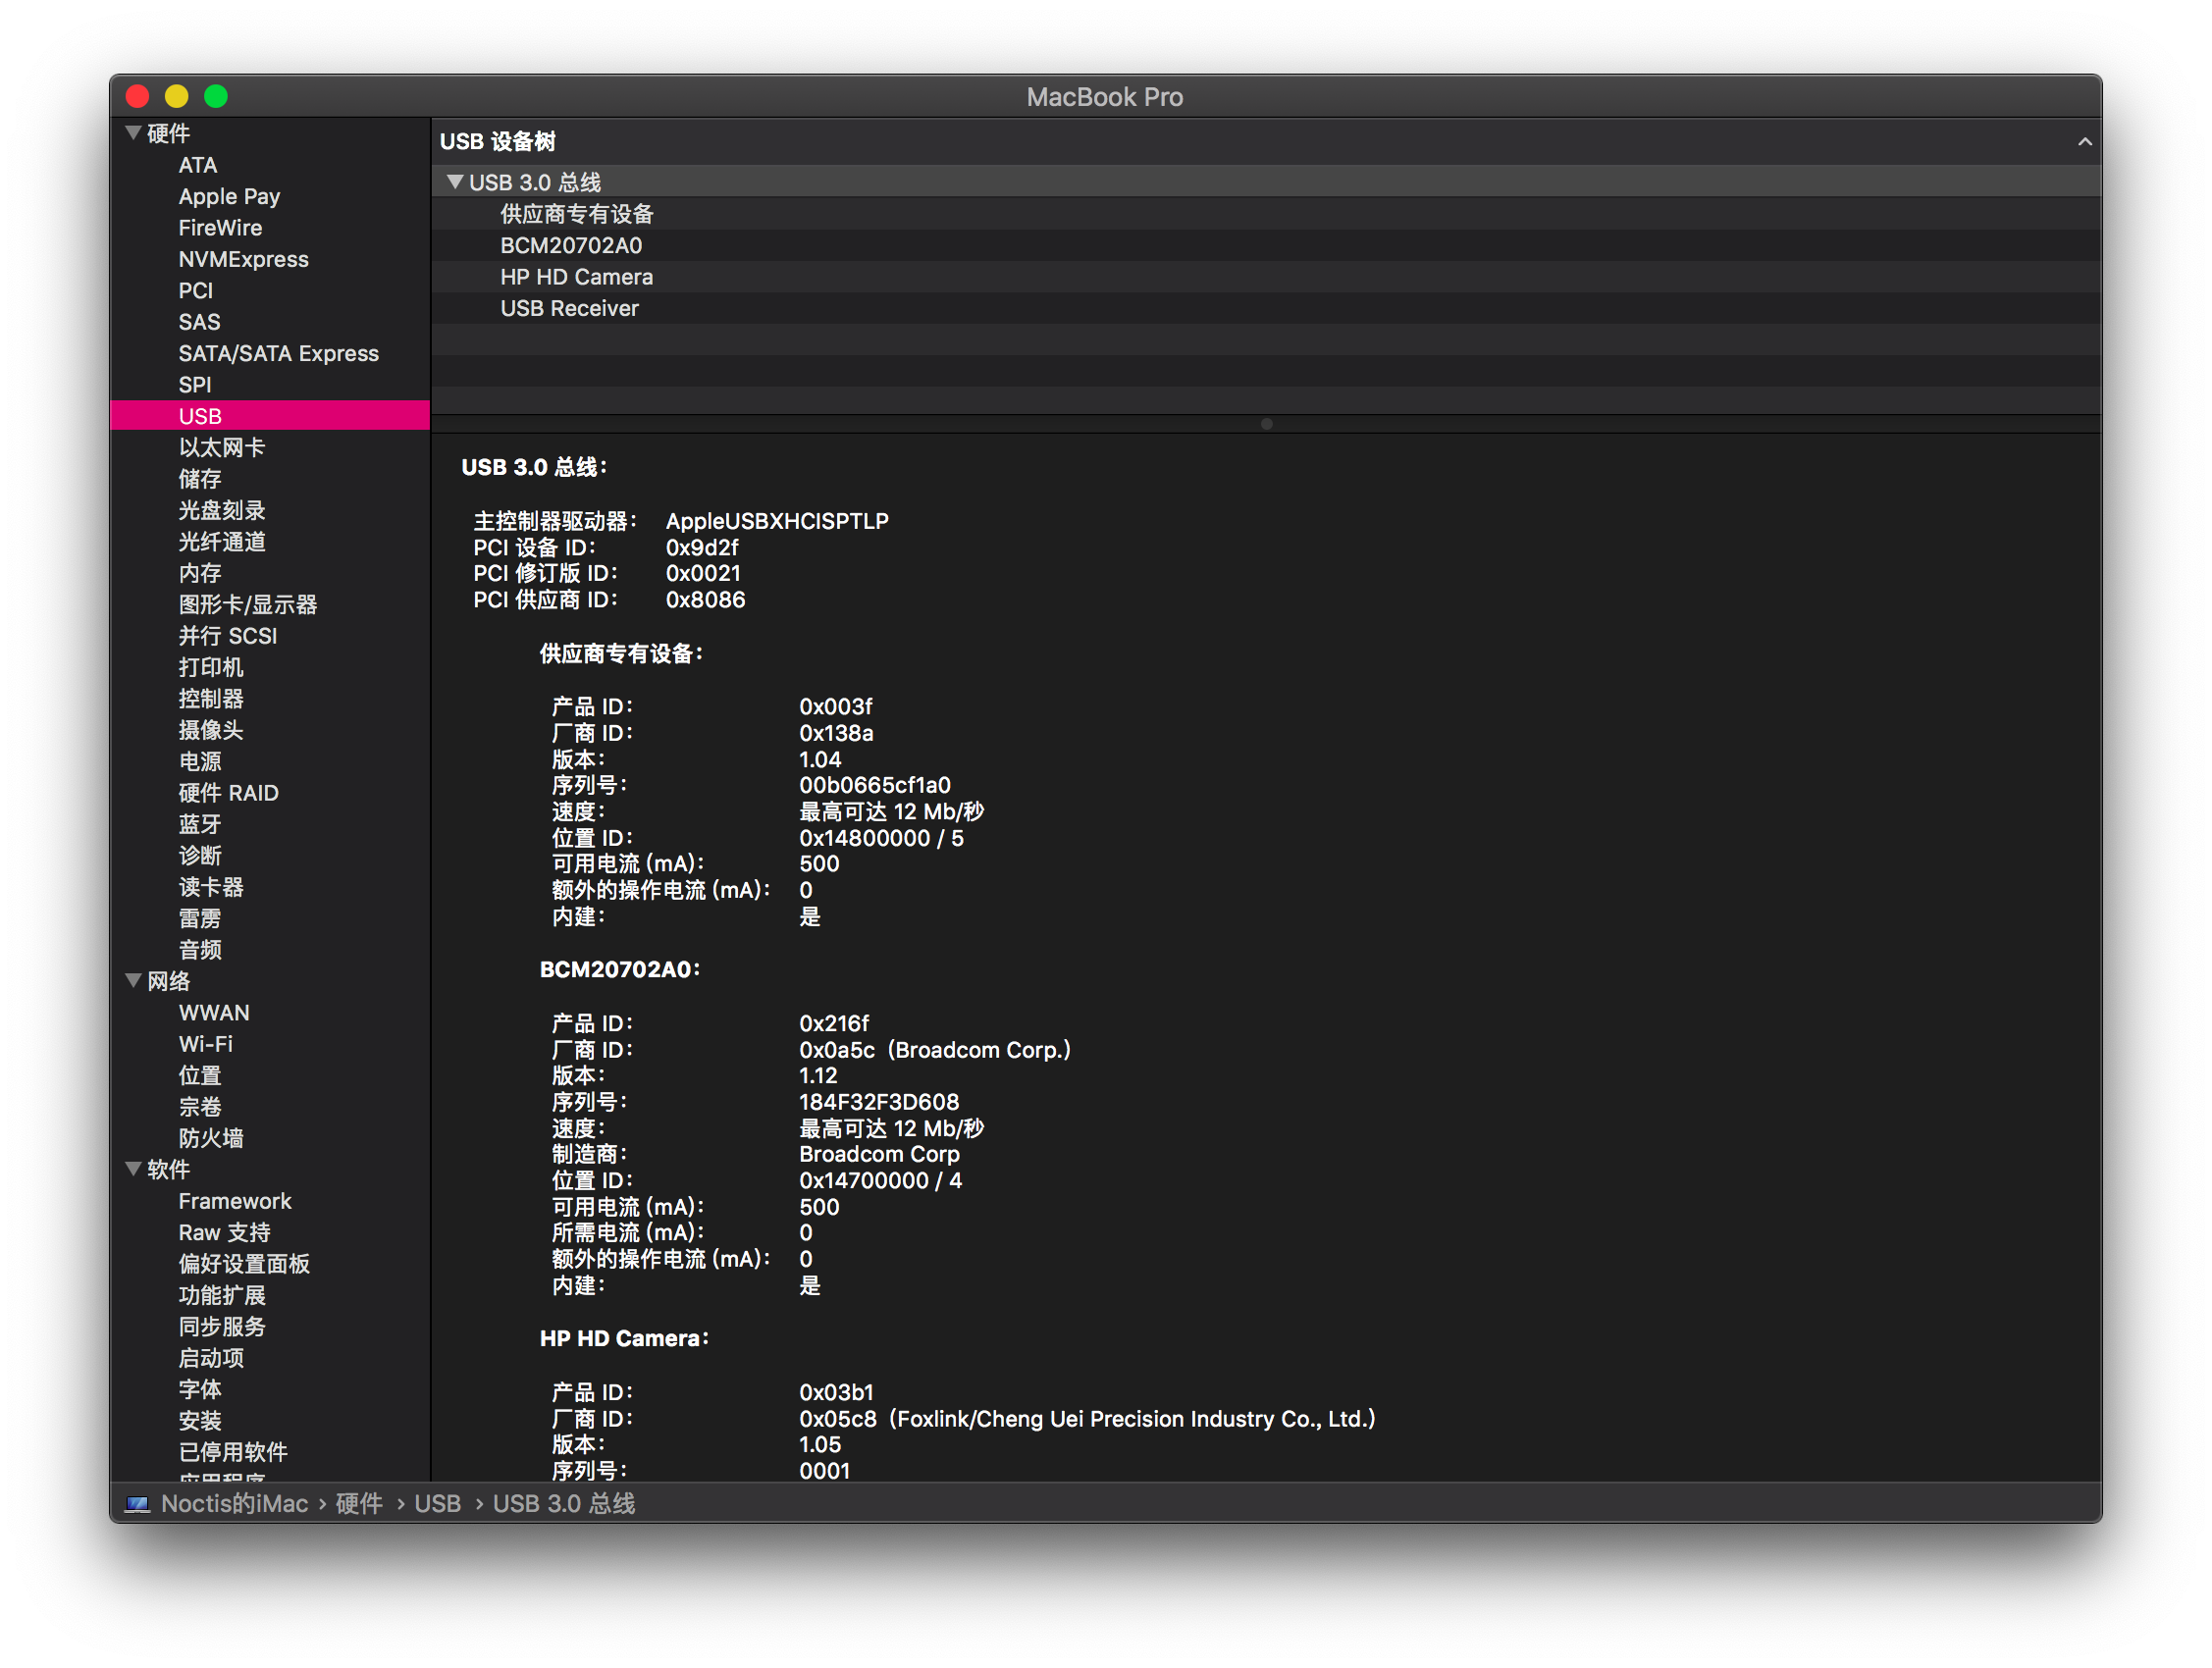This screenshot has width=2212, height=1668.
Task: Select HP HD Camera device row
Action: [576, 277]
